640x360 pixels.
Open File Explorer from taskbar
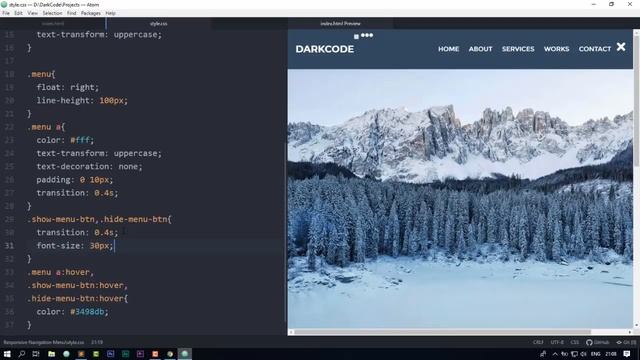tap(51, 354)
